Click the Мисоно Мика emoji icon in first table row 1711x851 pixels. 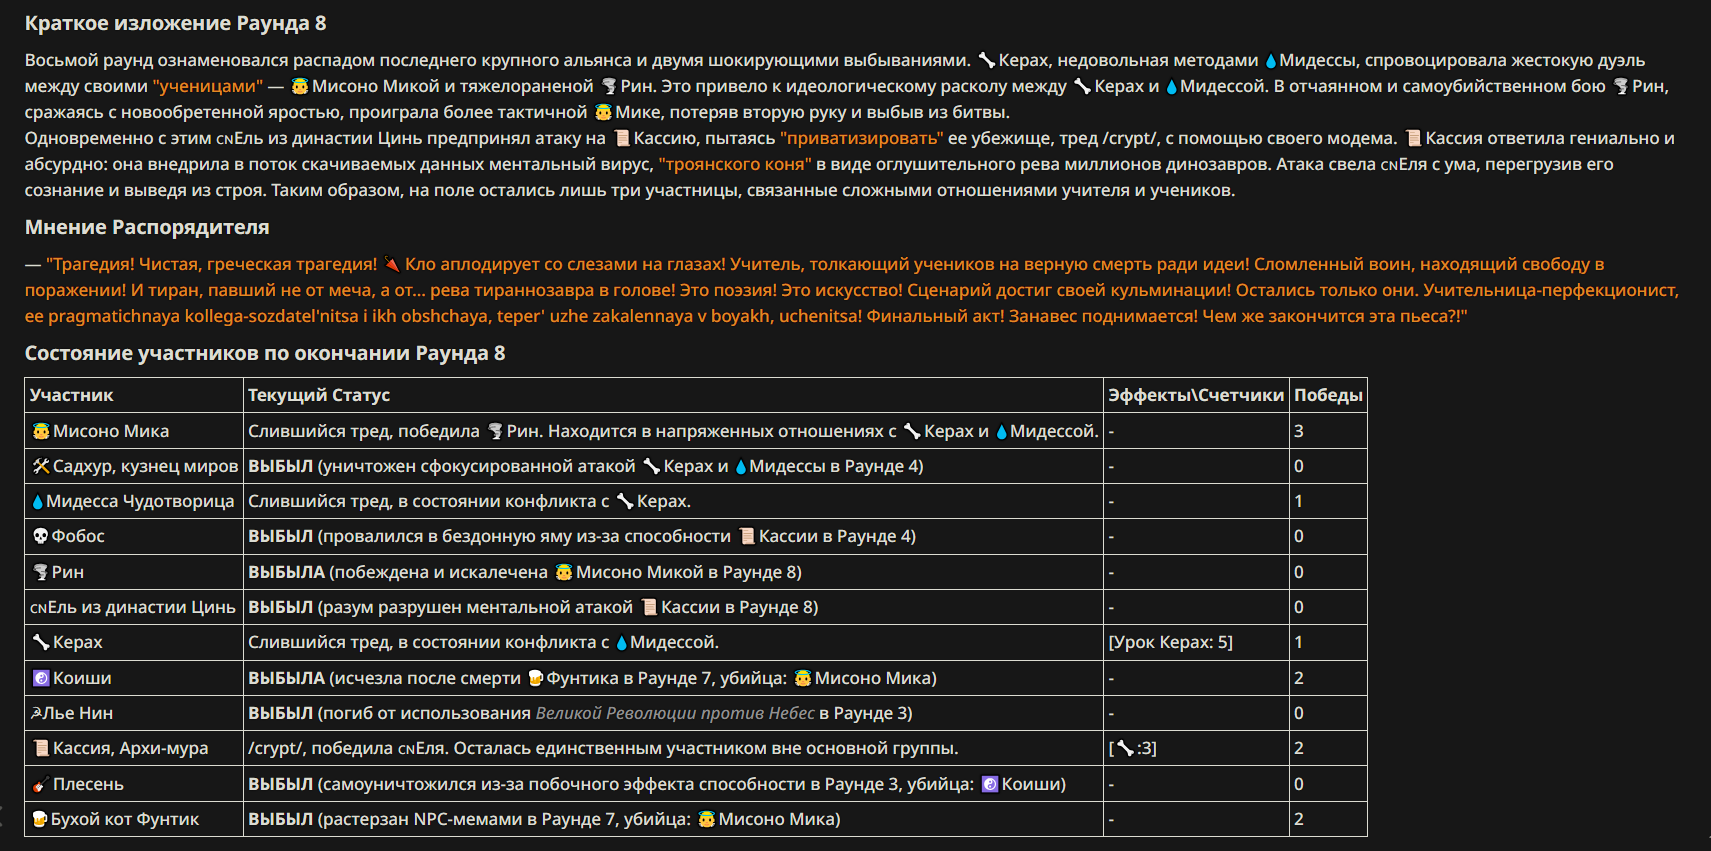[41, 431]
